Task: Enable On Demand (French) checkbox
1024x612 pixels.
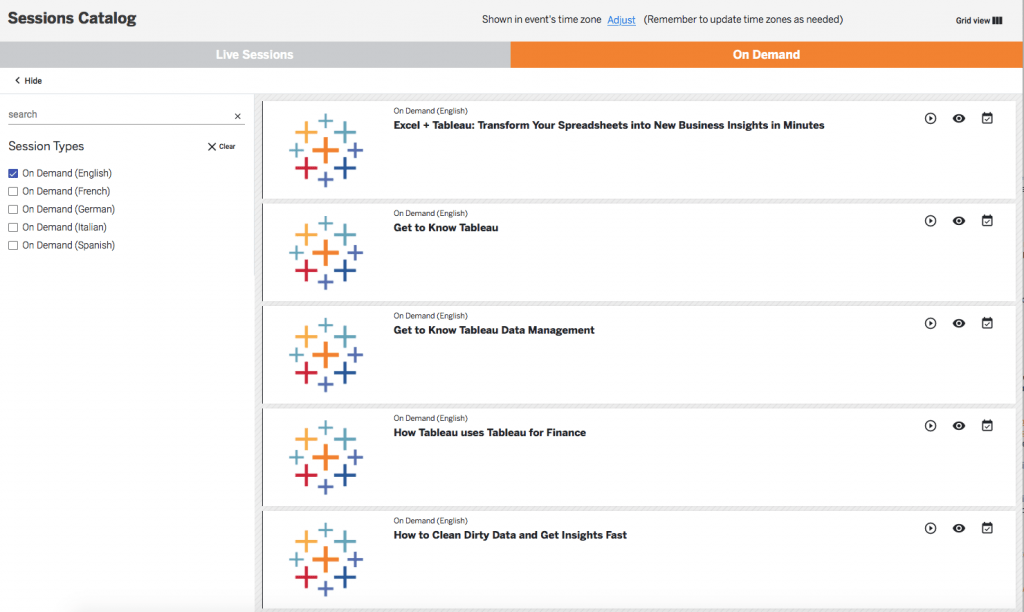Action: [13, 191]
